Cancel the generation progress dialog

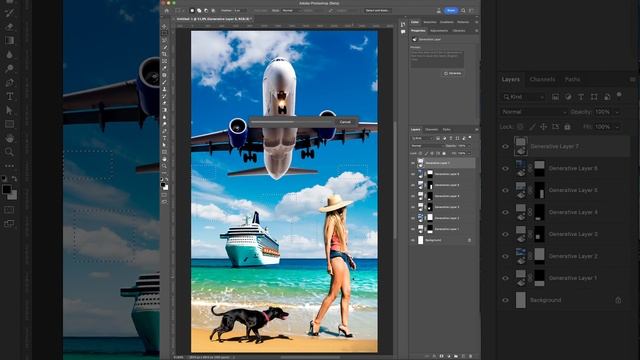click(345, 122)
